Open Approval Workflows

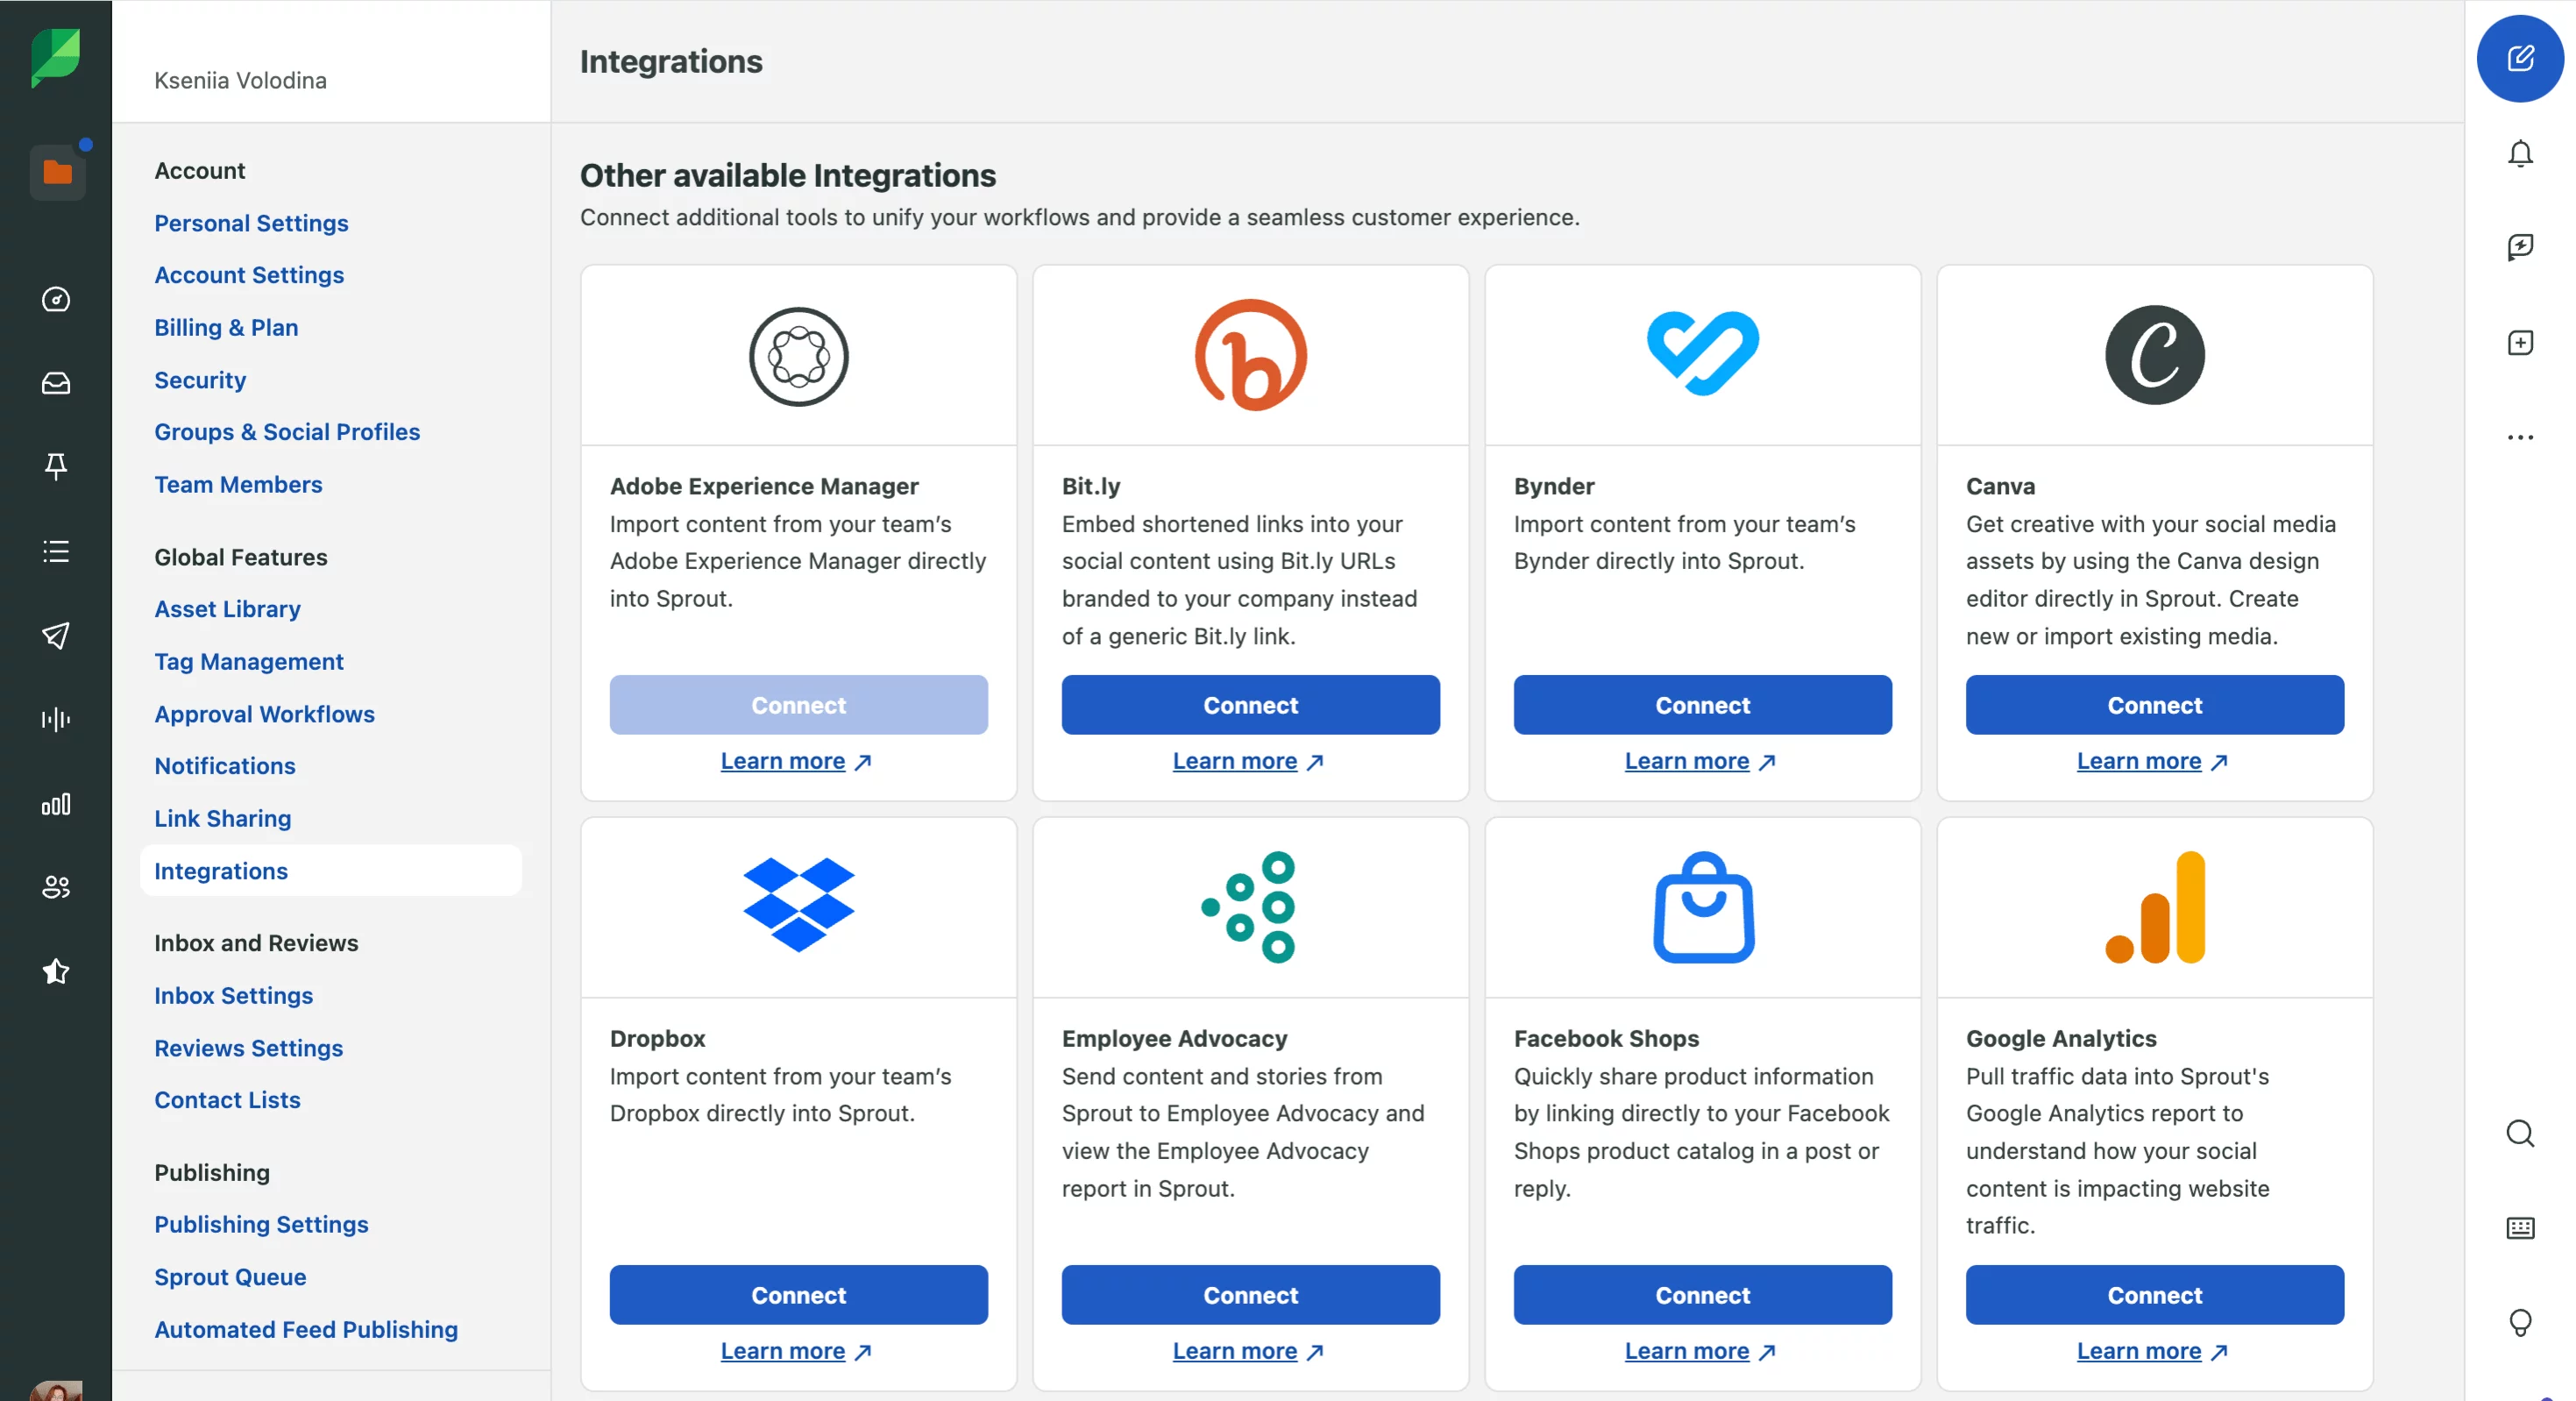(x=264, y=714)
